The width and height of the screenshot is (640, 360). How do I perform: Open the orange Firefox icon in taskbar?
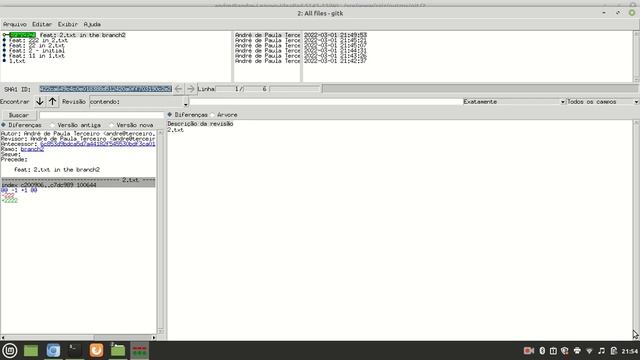[x=96, y=351]
